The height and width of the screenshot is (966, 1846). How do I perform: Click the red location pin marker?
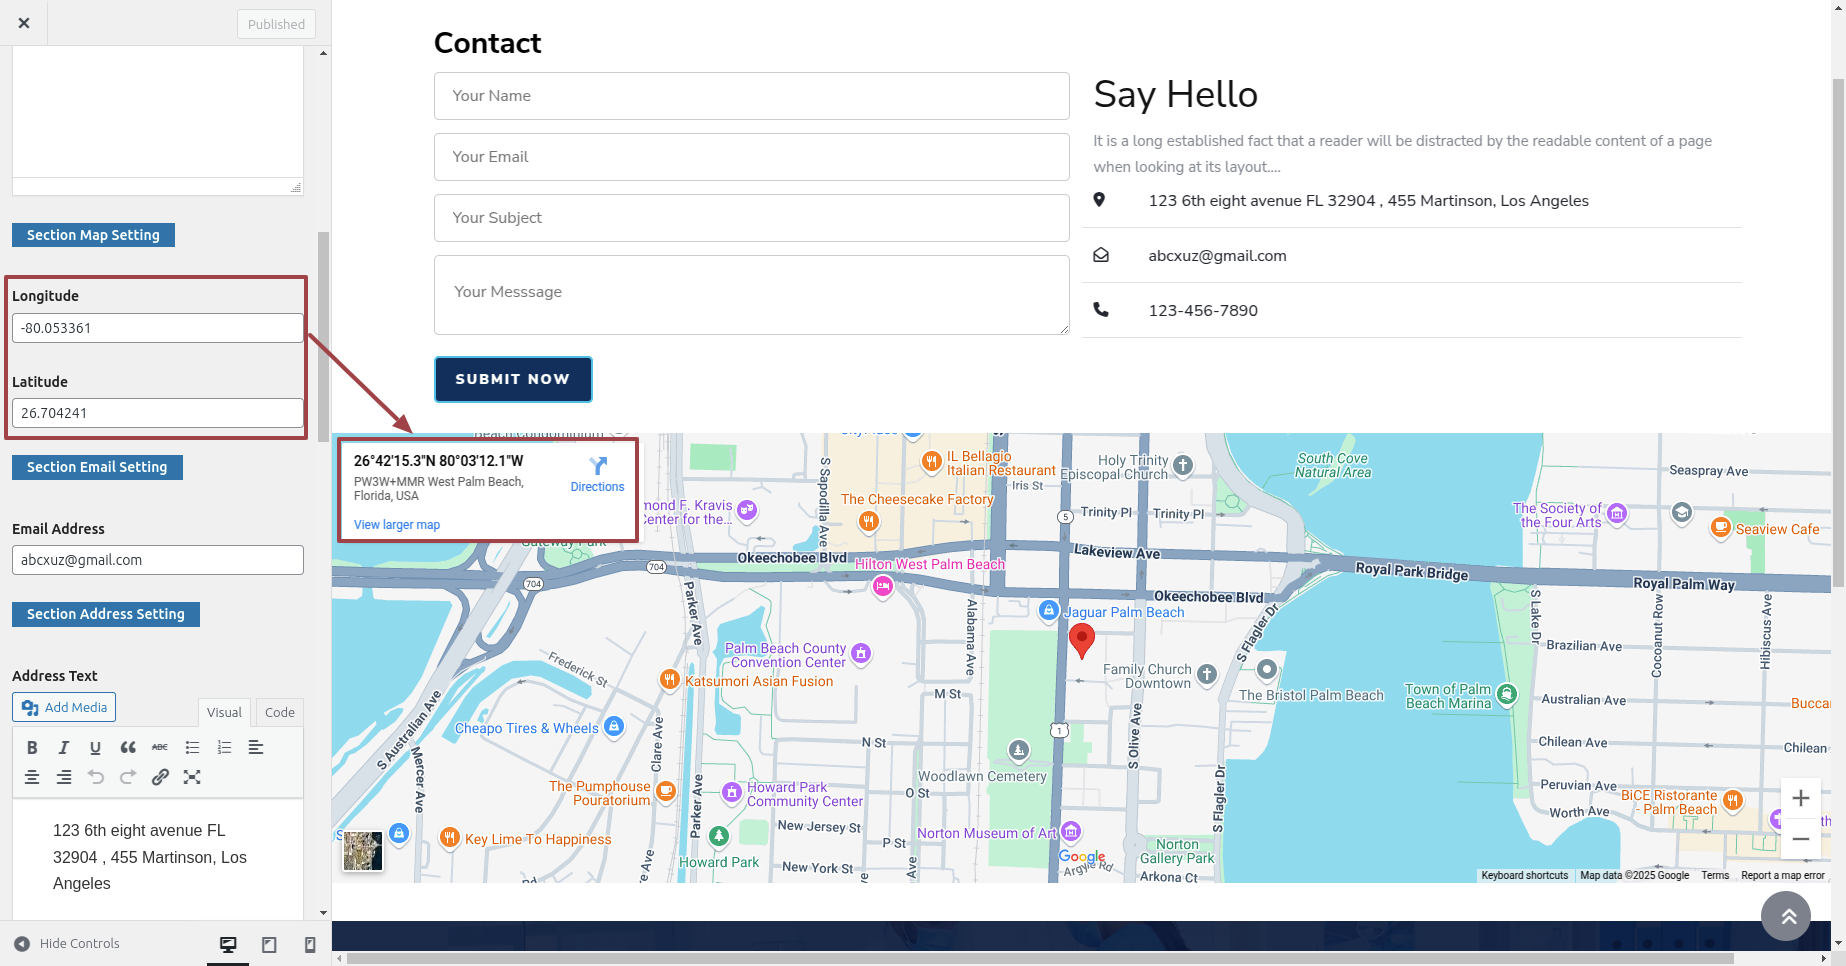[x=1081, y=640]
